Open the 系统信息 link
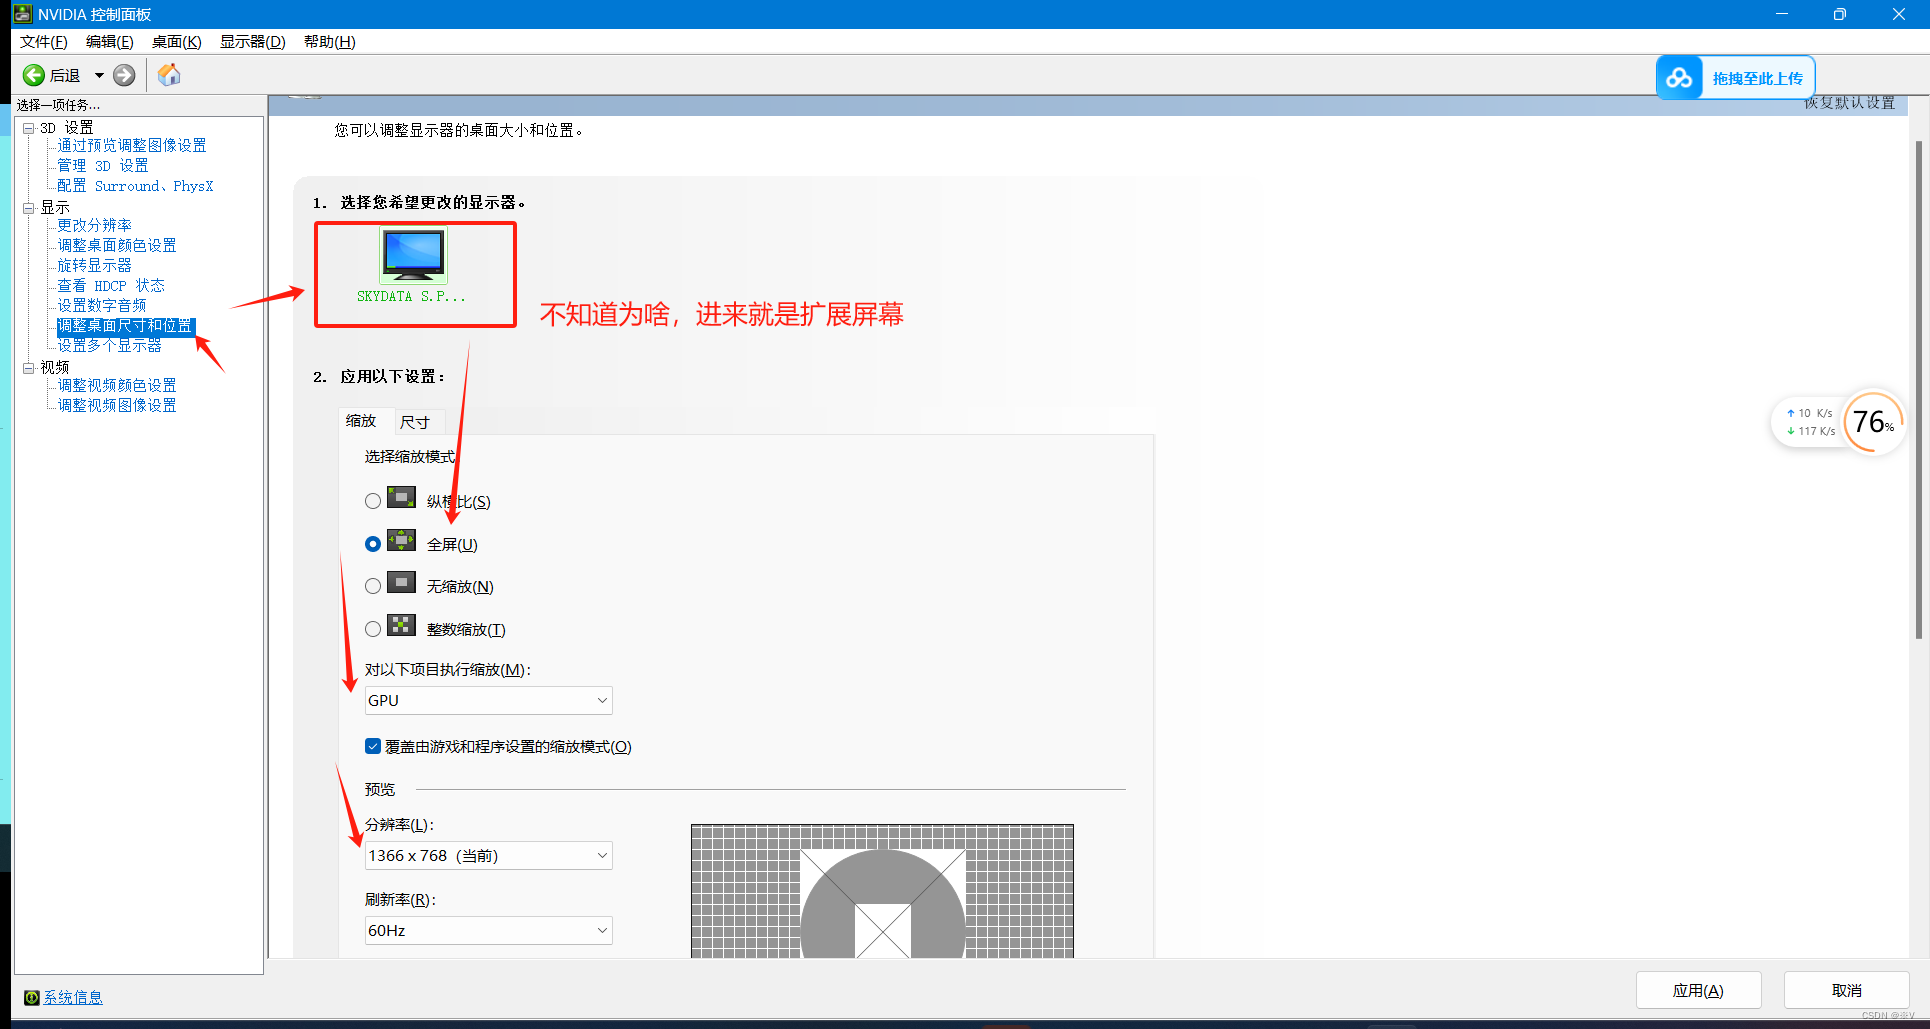The image size is (1930, 1029). (x=73, y=997)
